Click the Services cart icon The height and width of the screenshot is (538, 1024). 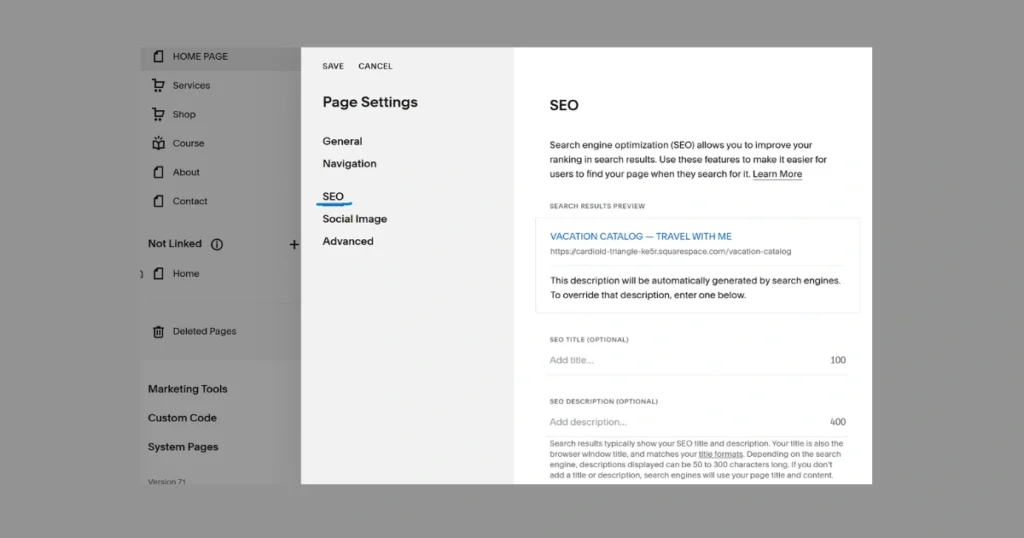coord(158,86)
